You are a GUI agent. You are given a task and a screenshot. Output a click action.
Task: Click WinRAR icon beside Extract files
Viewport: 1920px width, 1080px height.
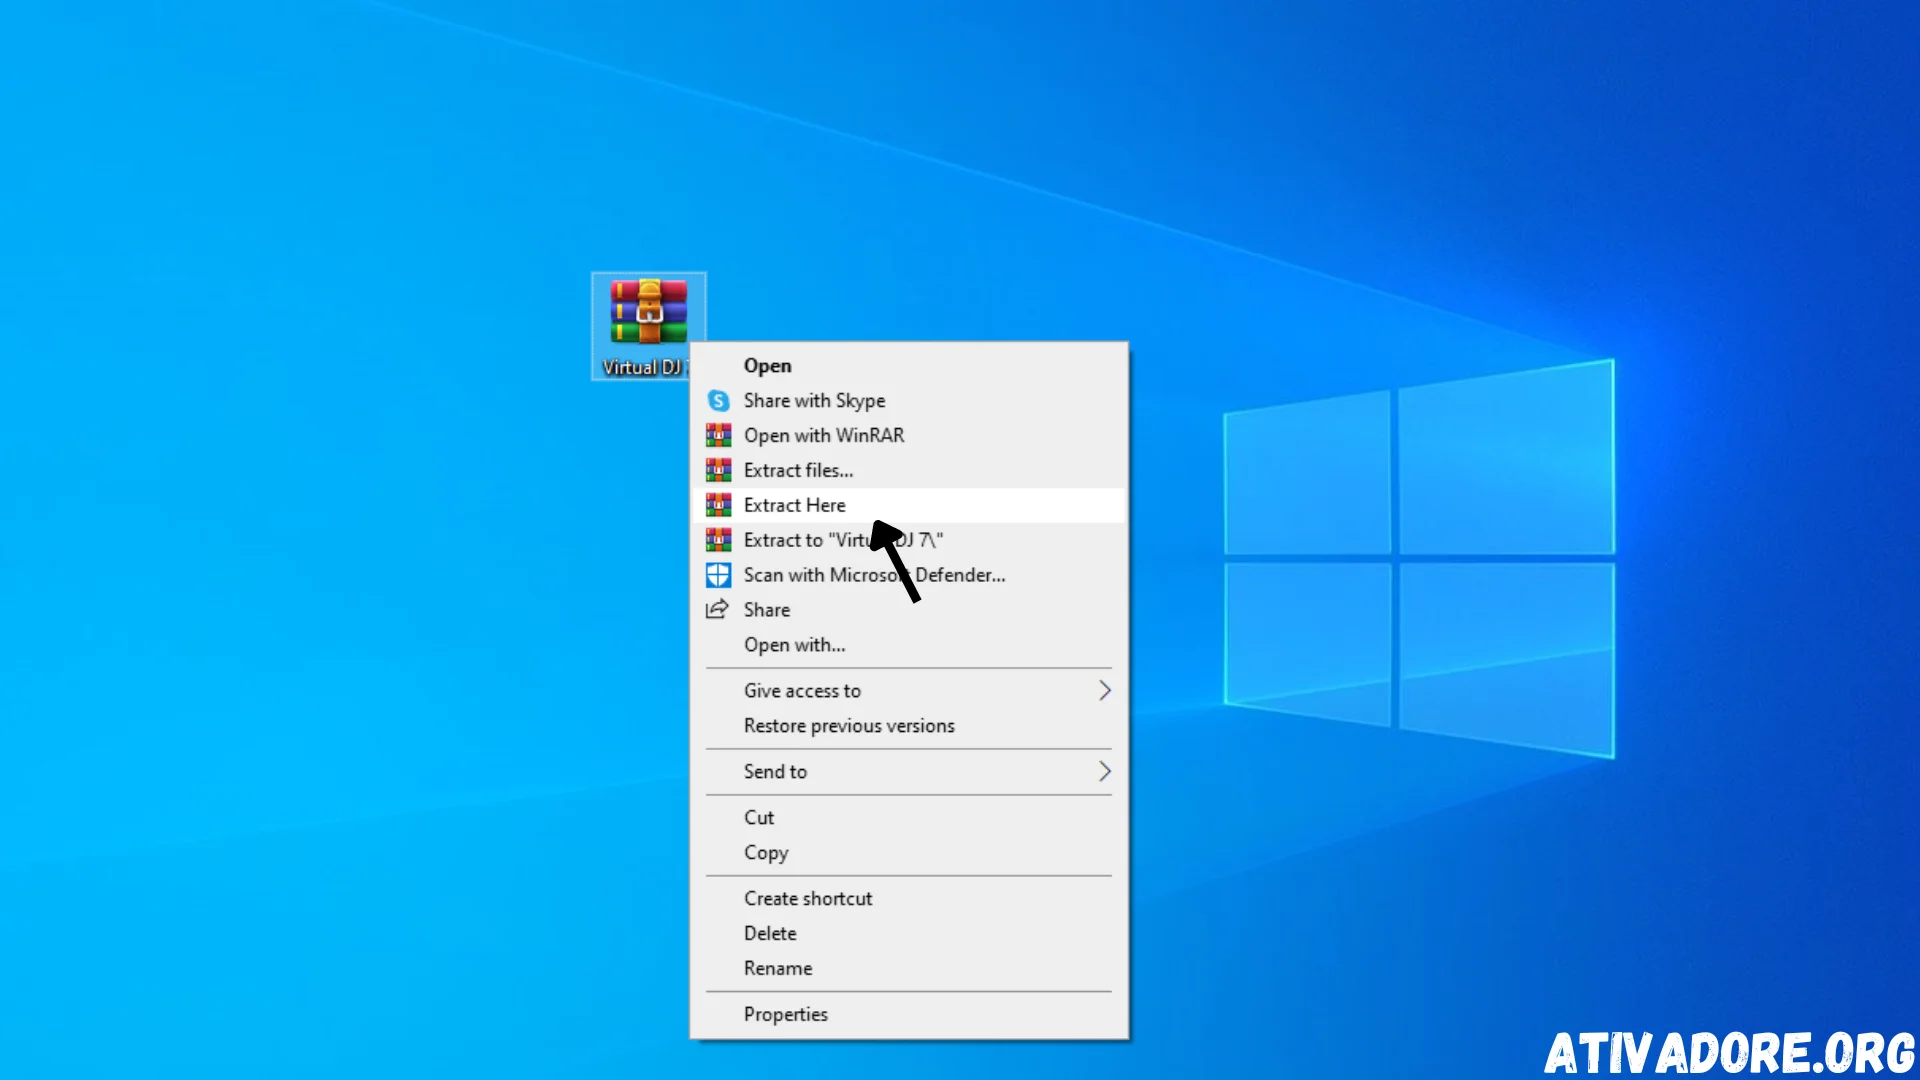tap(718, 470)
